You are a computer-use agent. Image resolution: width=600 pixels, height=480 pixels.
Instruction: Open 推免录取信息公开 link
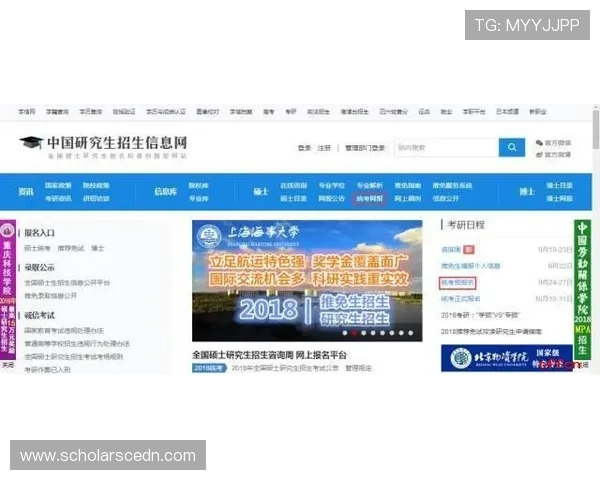coord(51,296)
